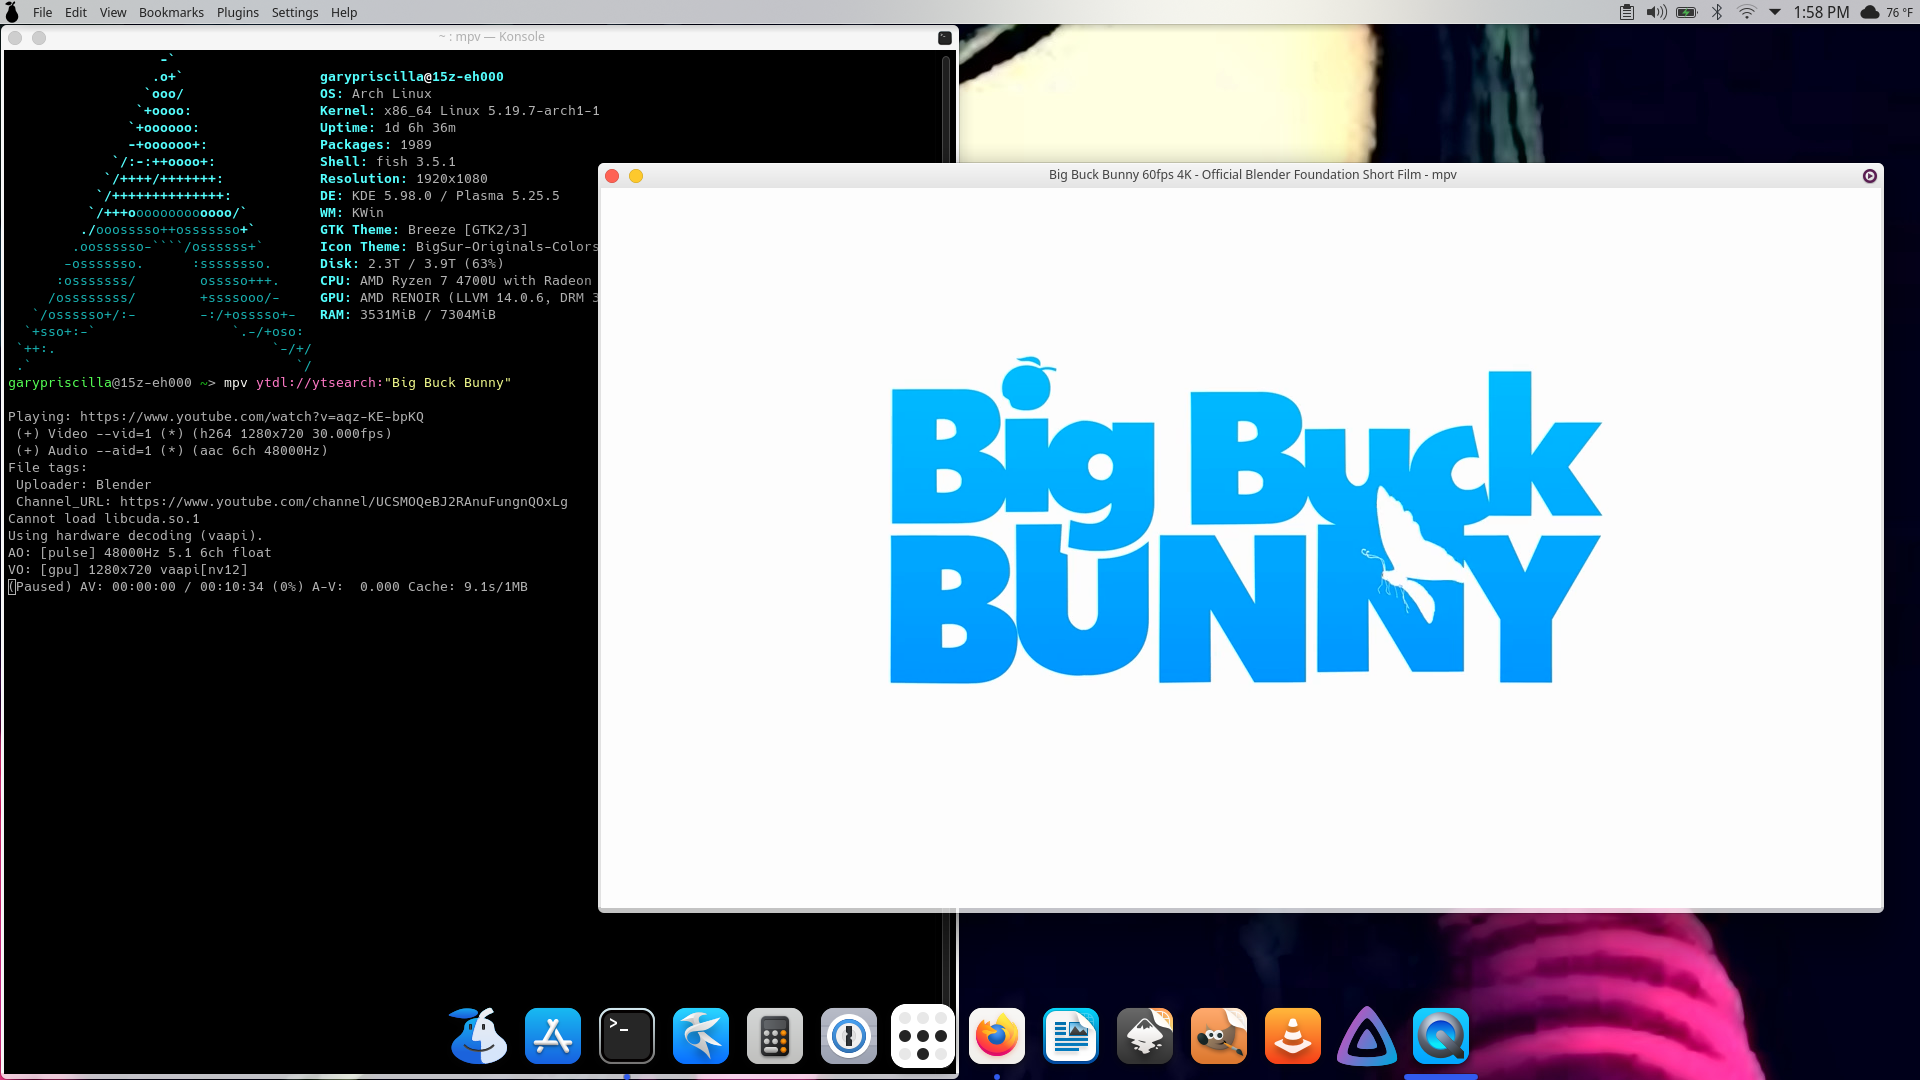The height and width of the screenshot is (1080, 1920).
Task: Open the Edit menu
Action: click(76, 12)
